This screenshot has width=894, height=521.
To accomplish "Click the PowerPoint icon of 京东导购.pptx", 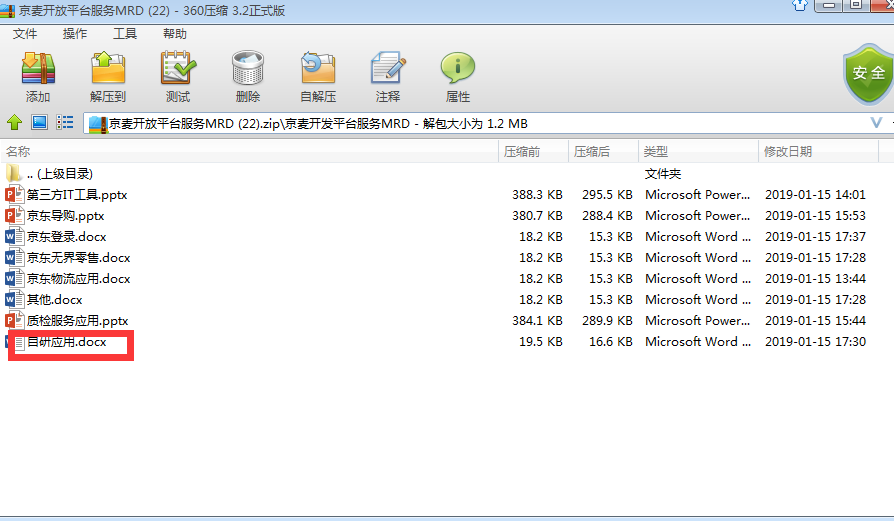I will pos(14,215).
